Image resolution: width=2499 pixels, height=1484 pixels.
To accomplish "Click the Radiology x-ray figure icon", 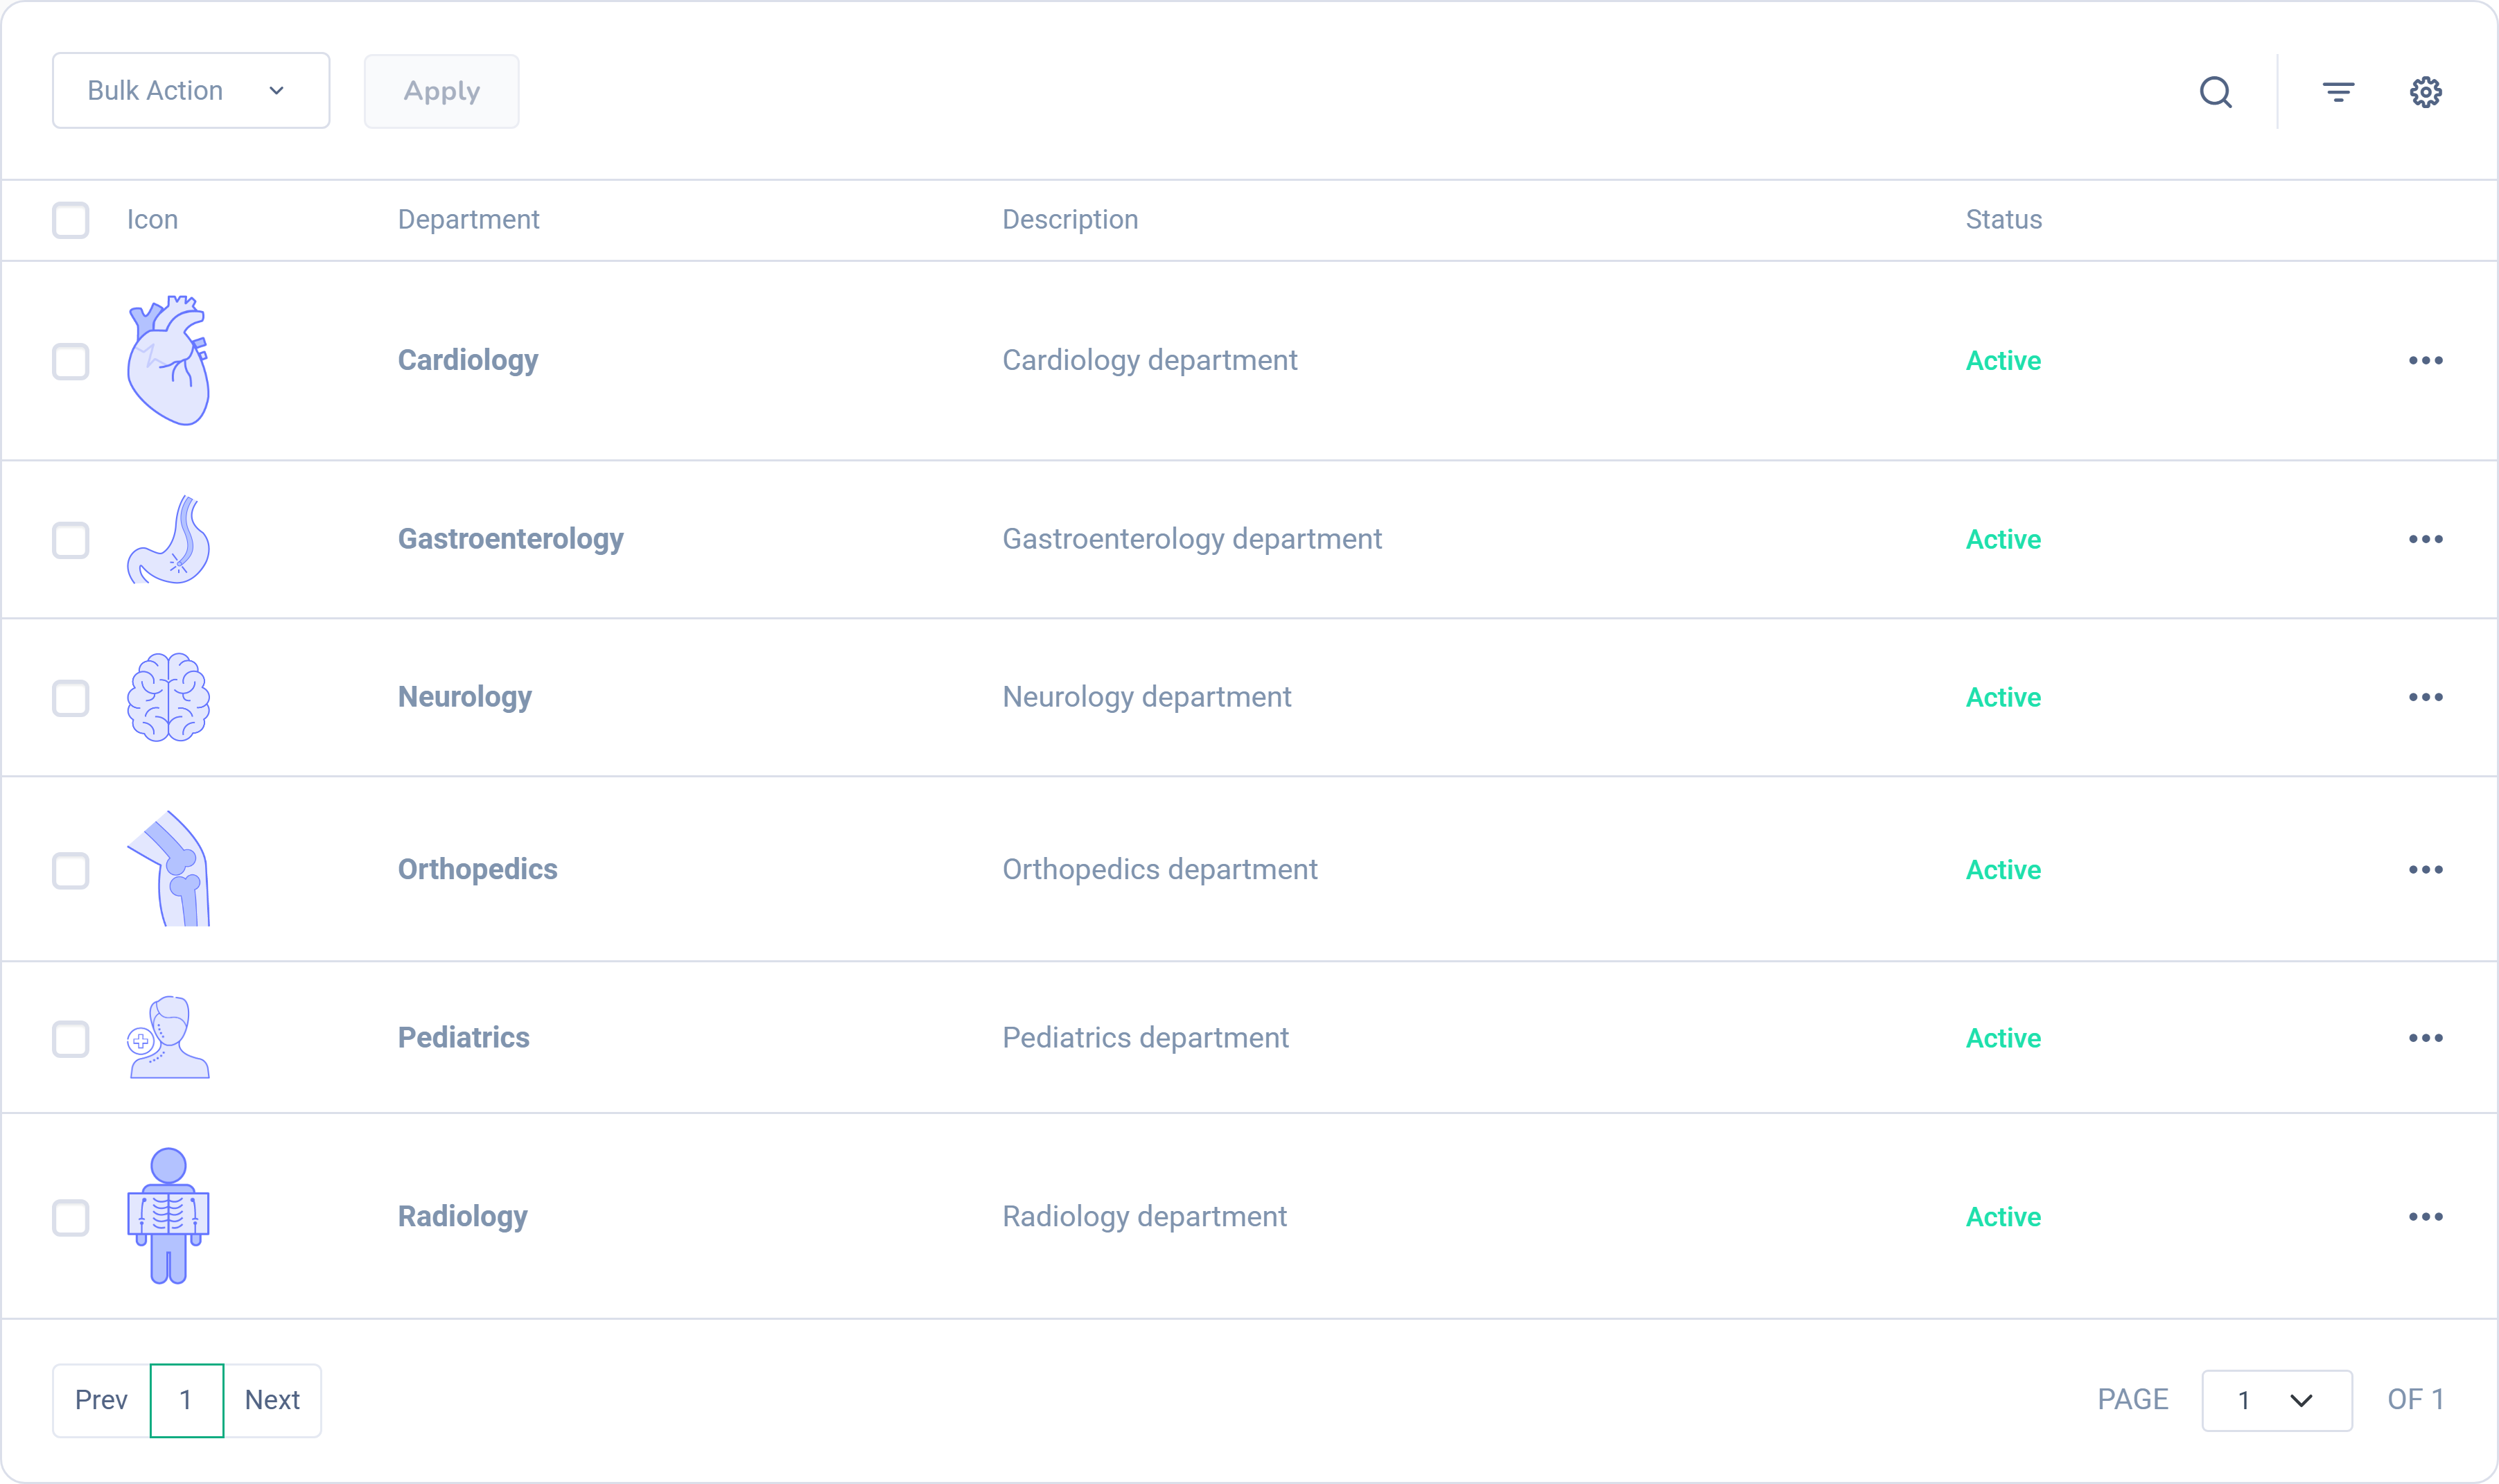I will [x=169, y=1216].
